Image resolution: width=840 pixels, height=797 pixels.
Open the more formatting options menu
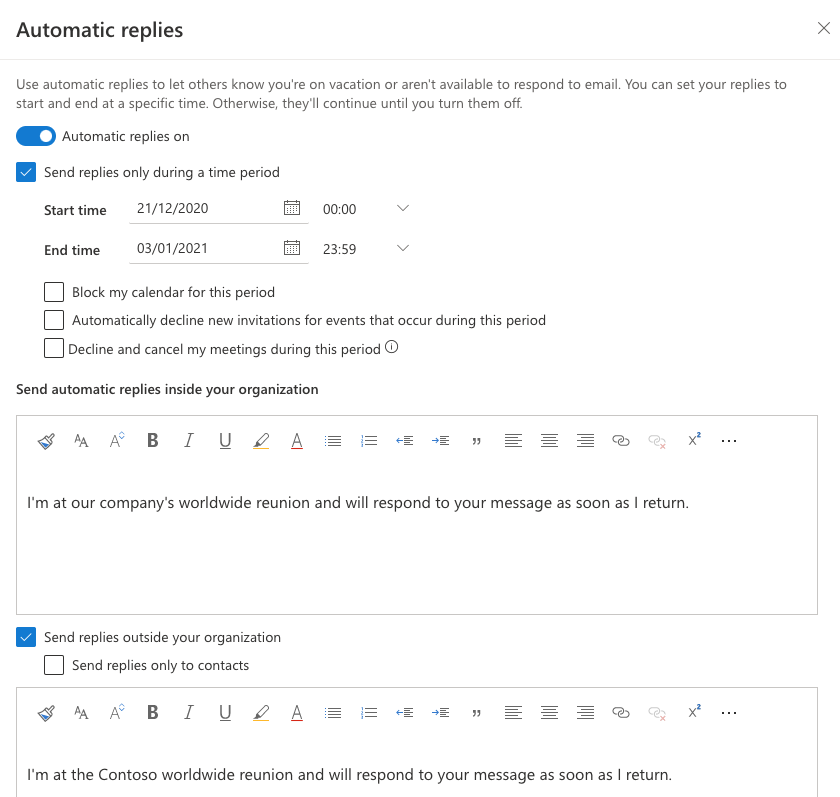pos(729,440)
